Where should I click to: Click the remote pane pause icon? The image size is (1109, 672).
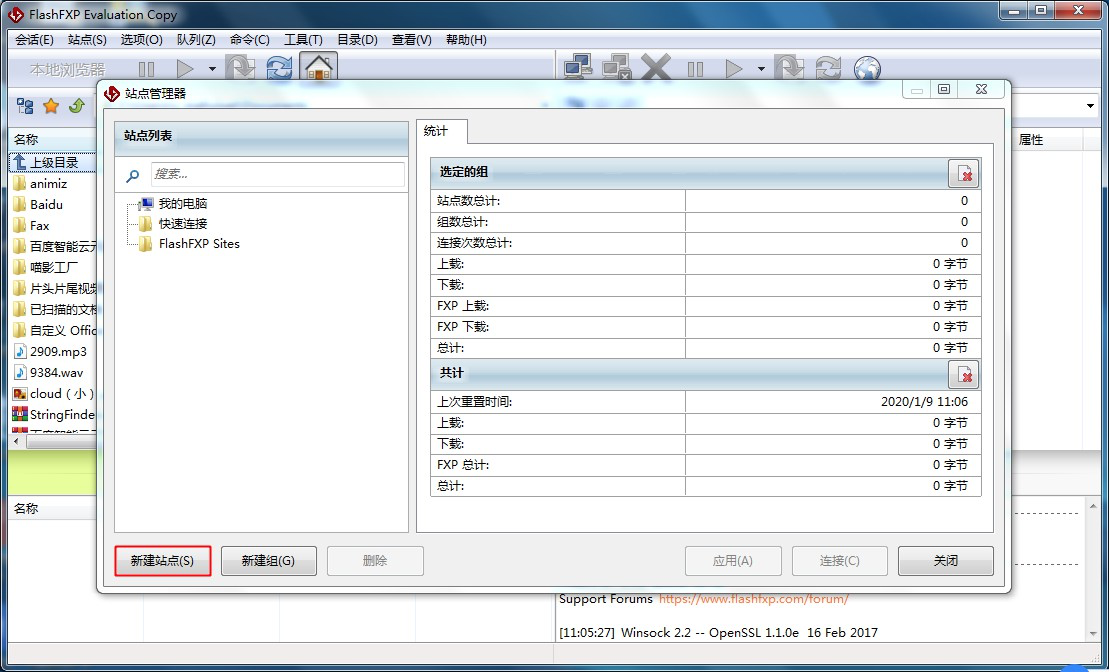click(x=695, y=69)
